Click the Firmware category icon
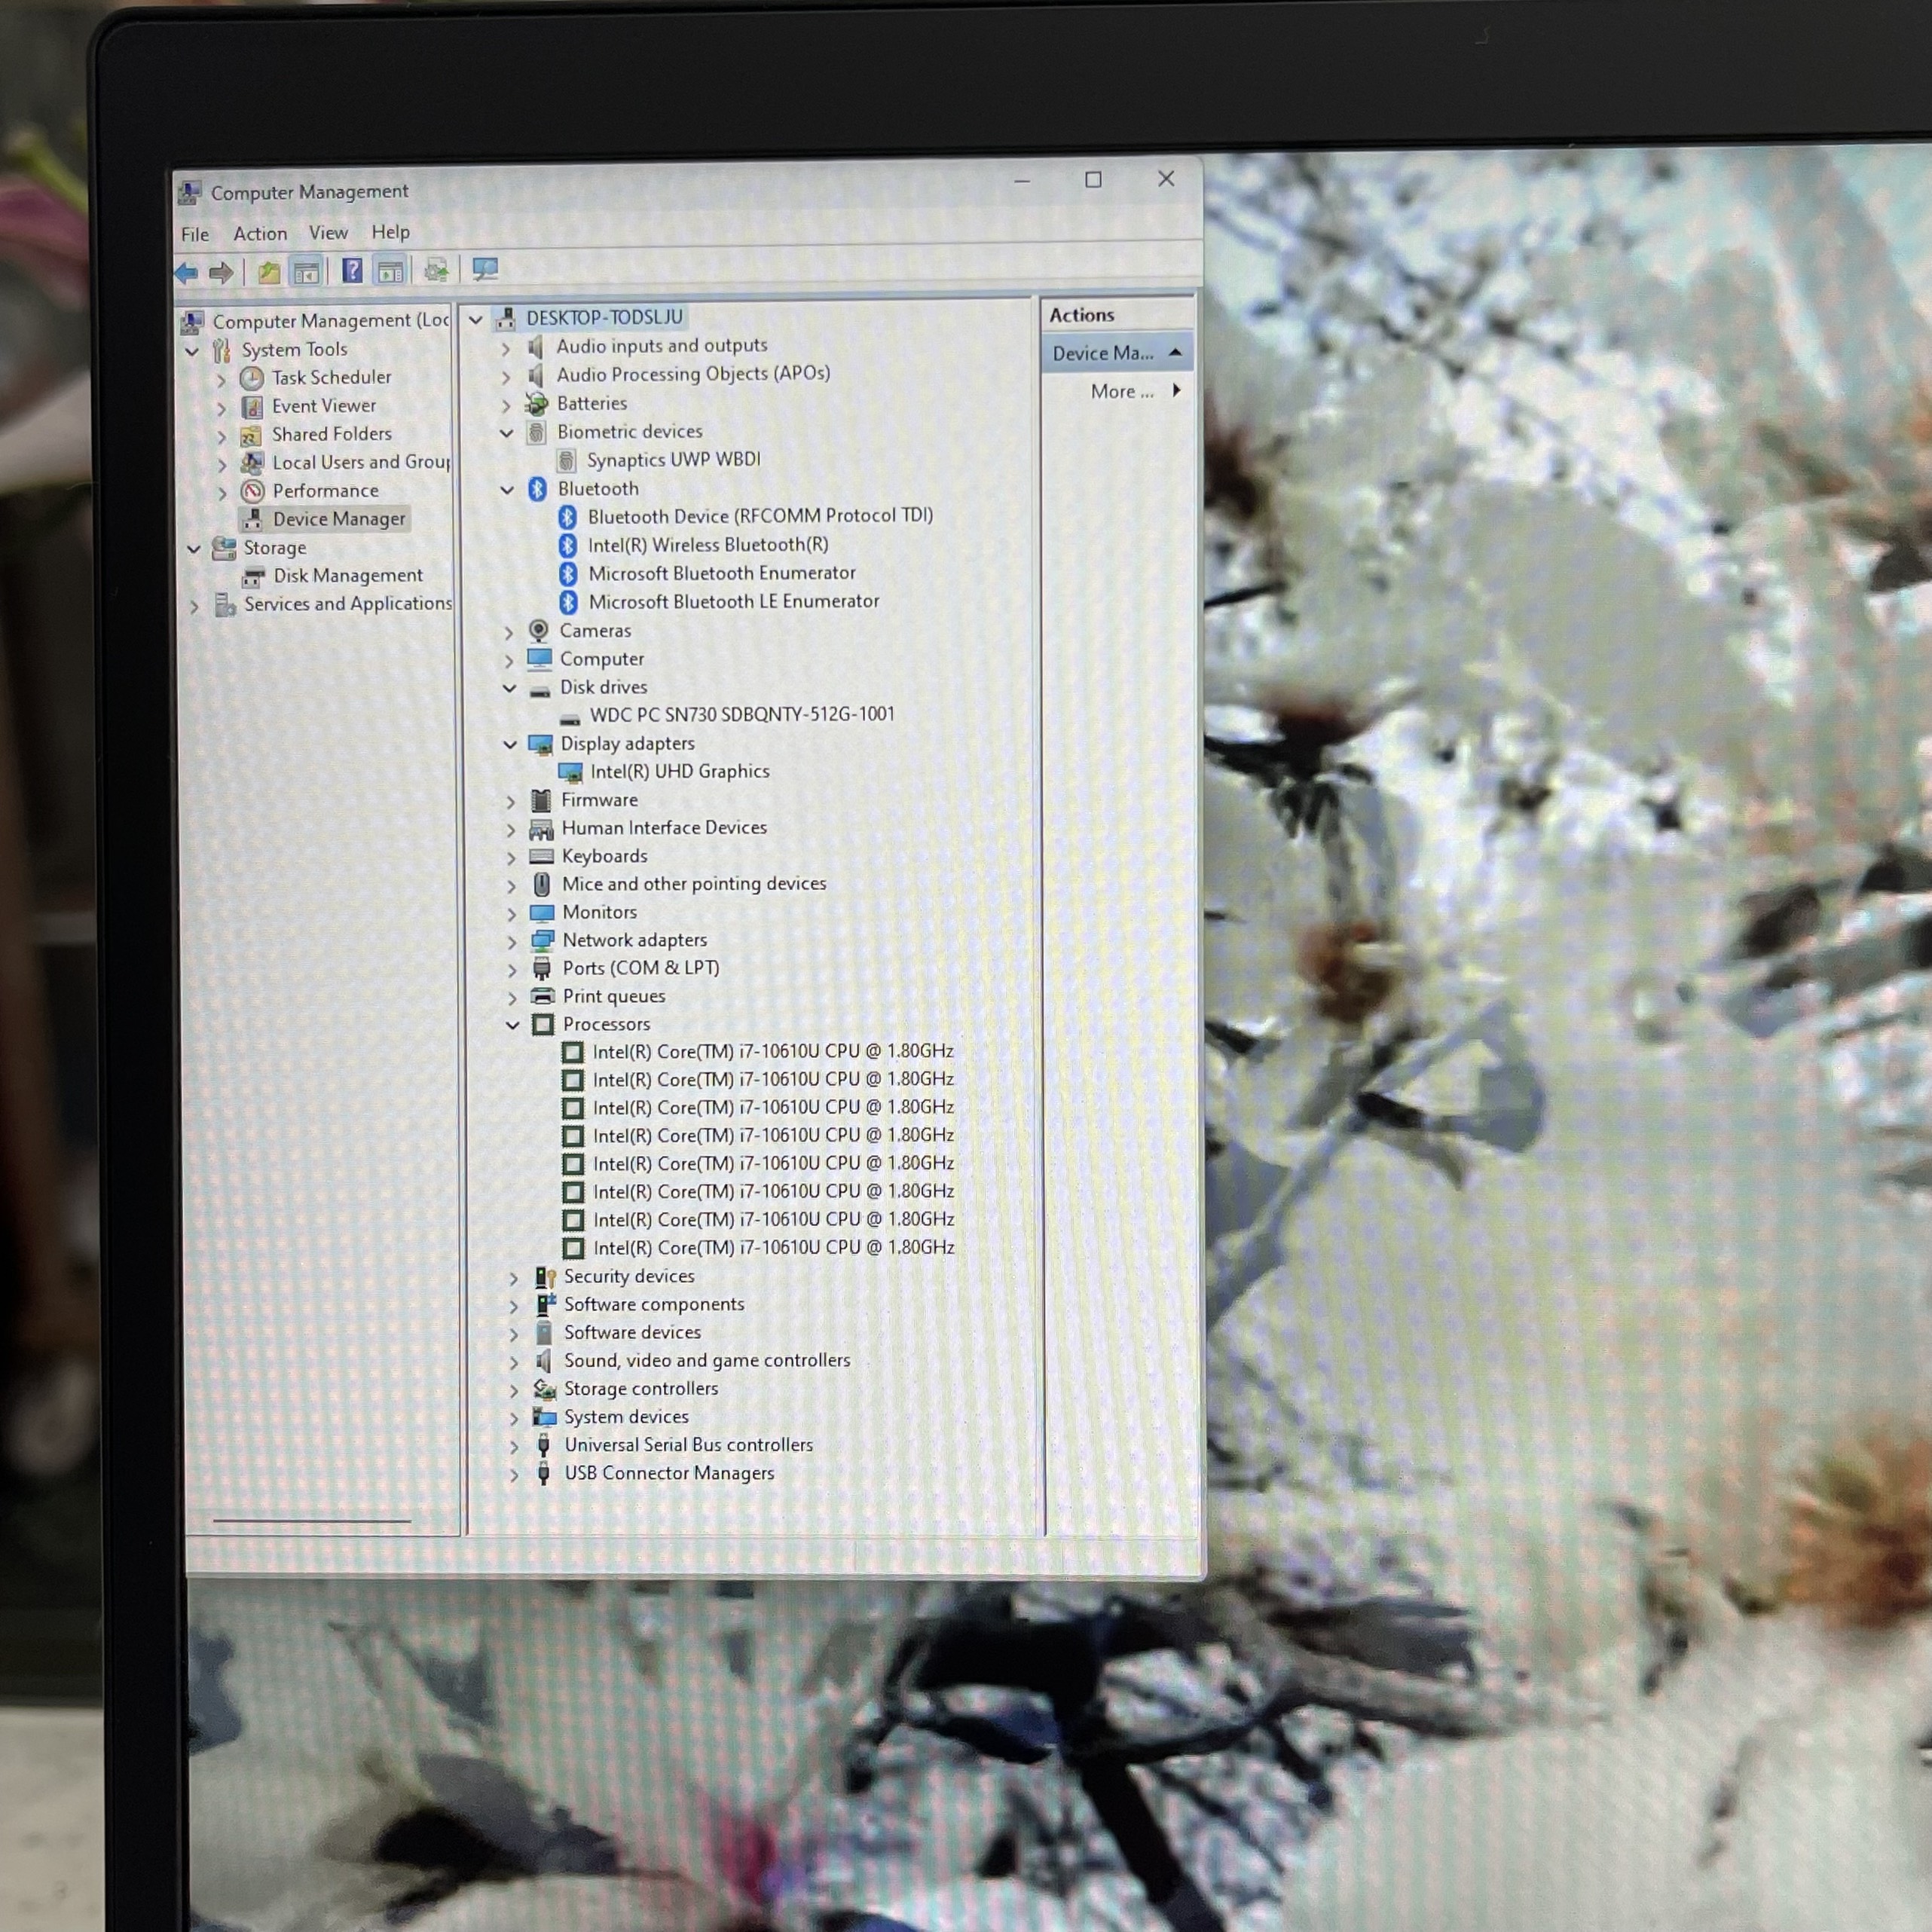The image size is (1932, 1932). point(541,800)
